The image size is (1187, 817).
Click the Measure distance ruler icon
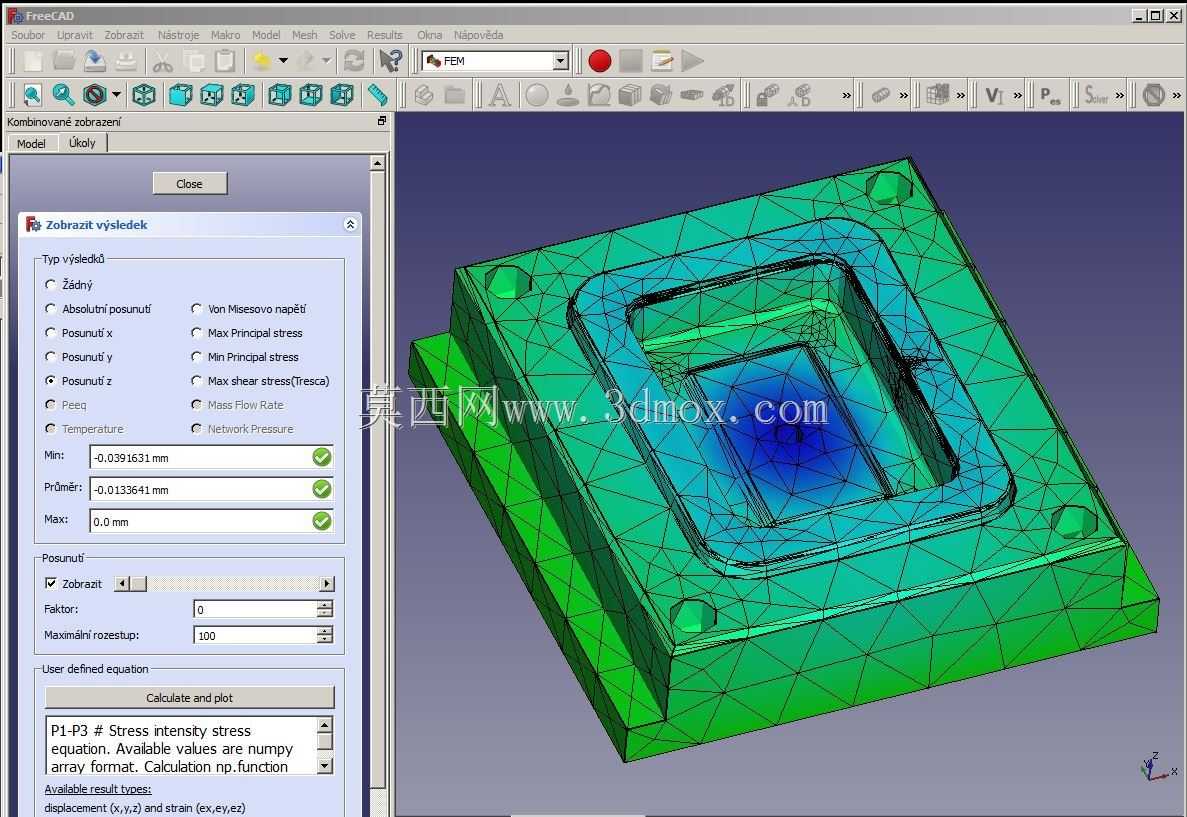pos(378,95)
